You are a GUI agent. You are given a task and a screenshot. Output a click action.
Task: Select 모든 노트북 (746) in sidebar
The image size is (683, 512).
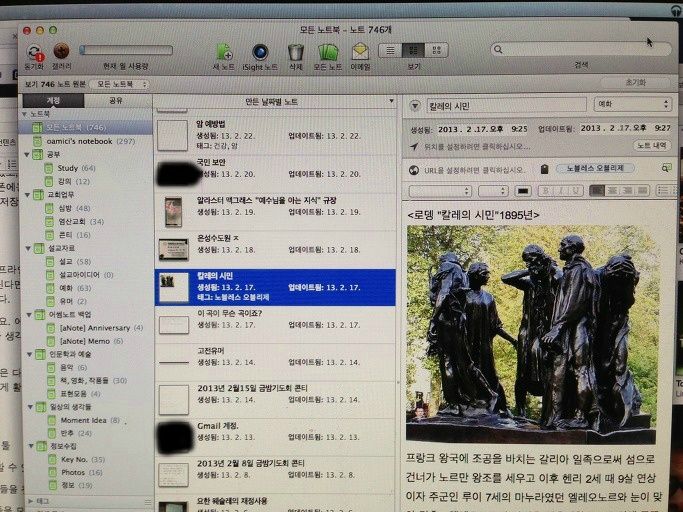[86, 127]
